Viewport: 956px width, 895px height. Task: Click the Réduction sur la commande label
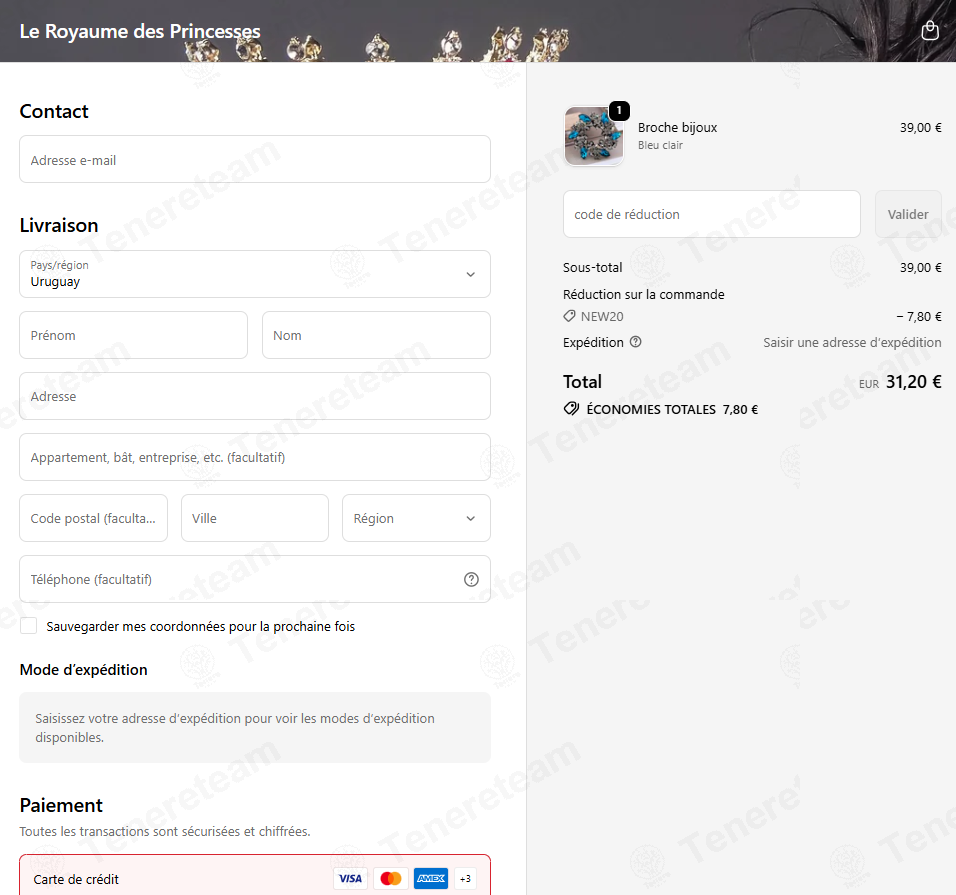pyautogui.click(x=643, y=294)
